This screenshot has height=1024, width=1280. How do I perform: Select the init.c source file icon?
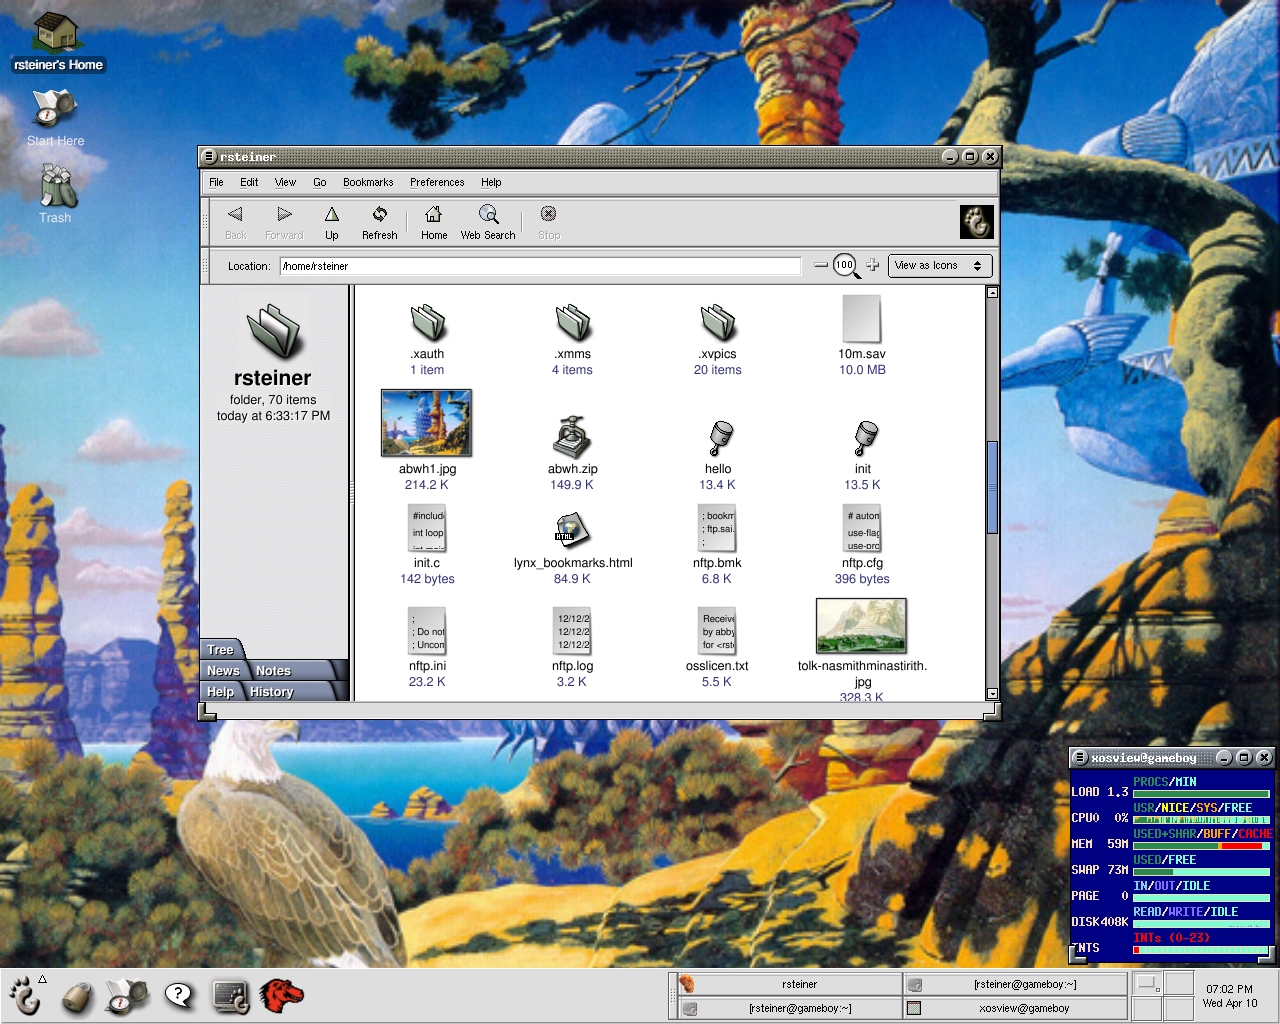[427, 528]
